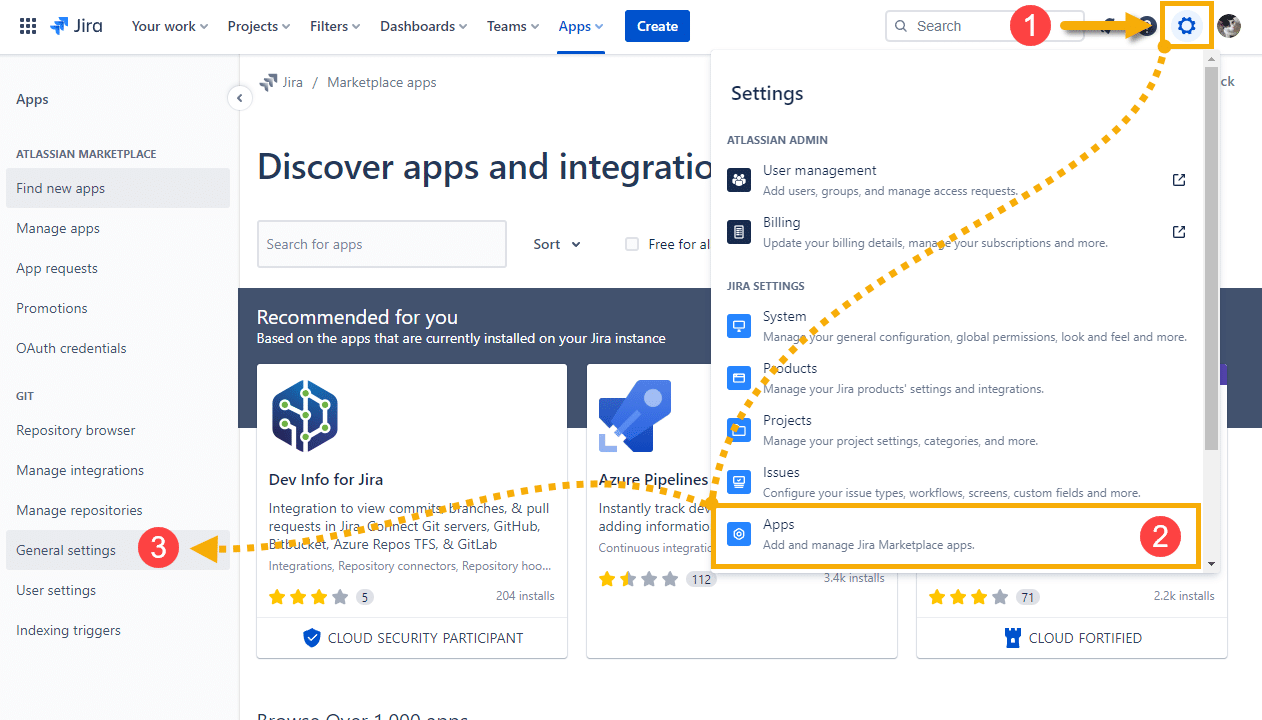
Task: Collapse the sidebar with the arrow button
Action: coord(239,98)
